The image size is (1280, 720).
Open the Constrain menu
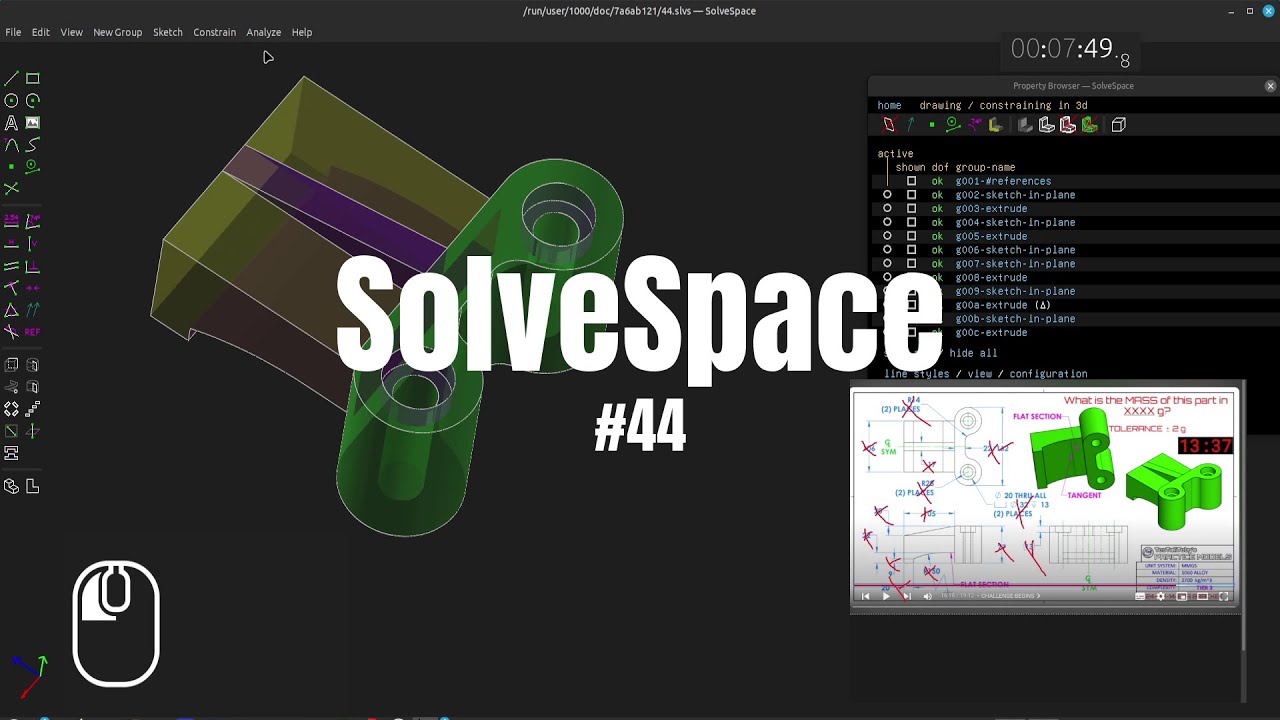[214, 32]
